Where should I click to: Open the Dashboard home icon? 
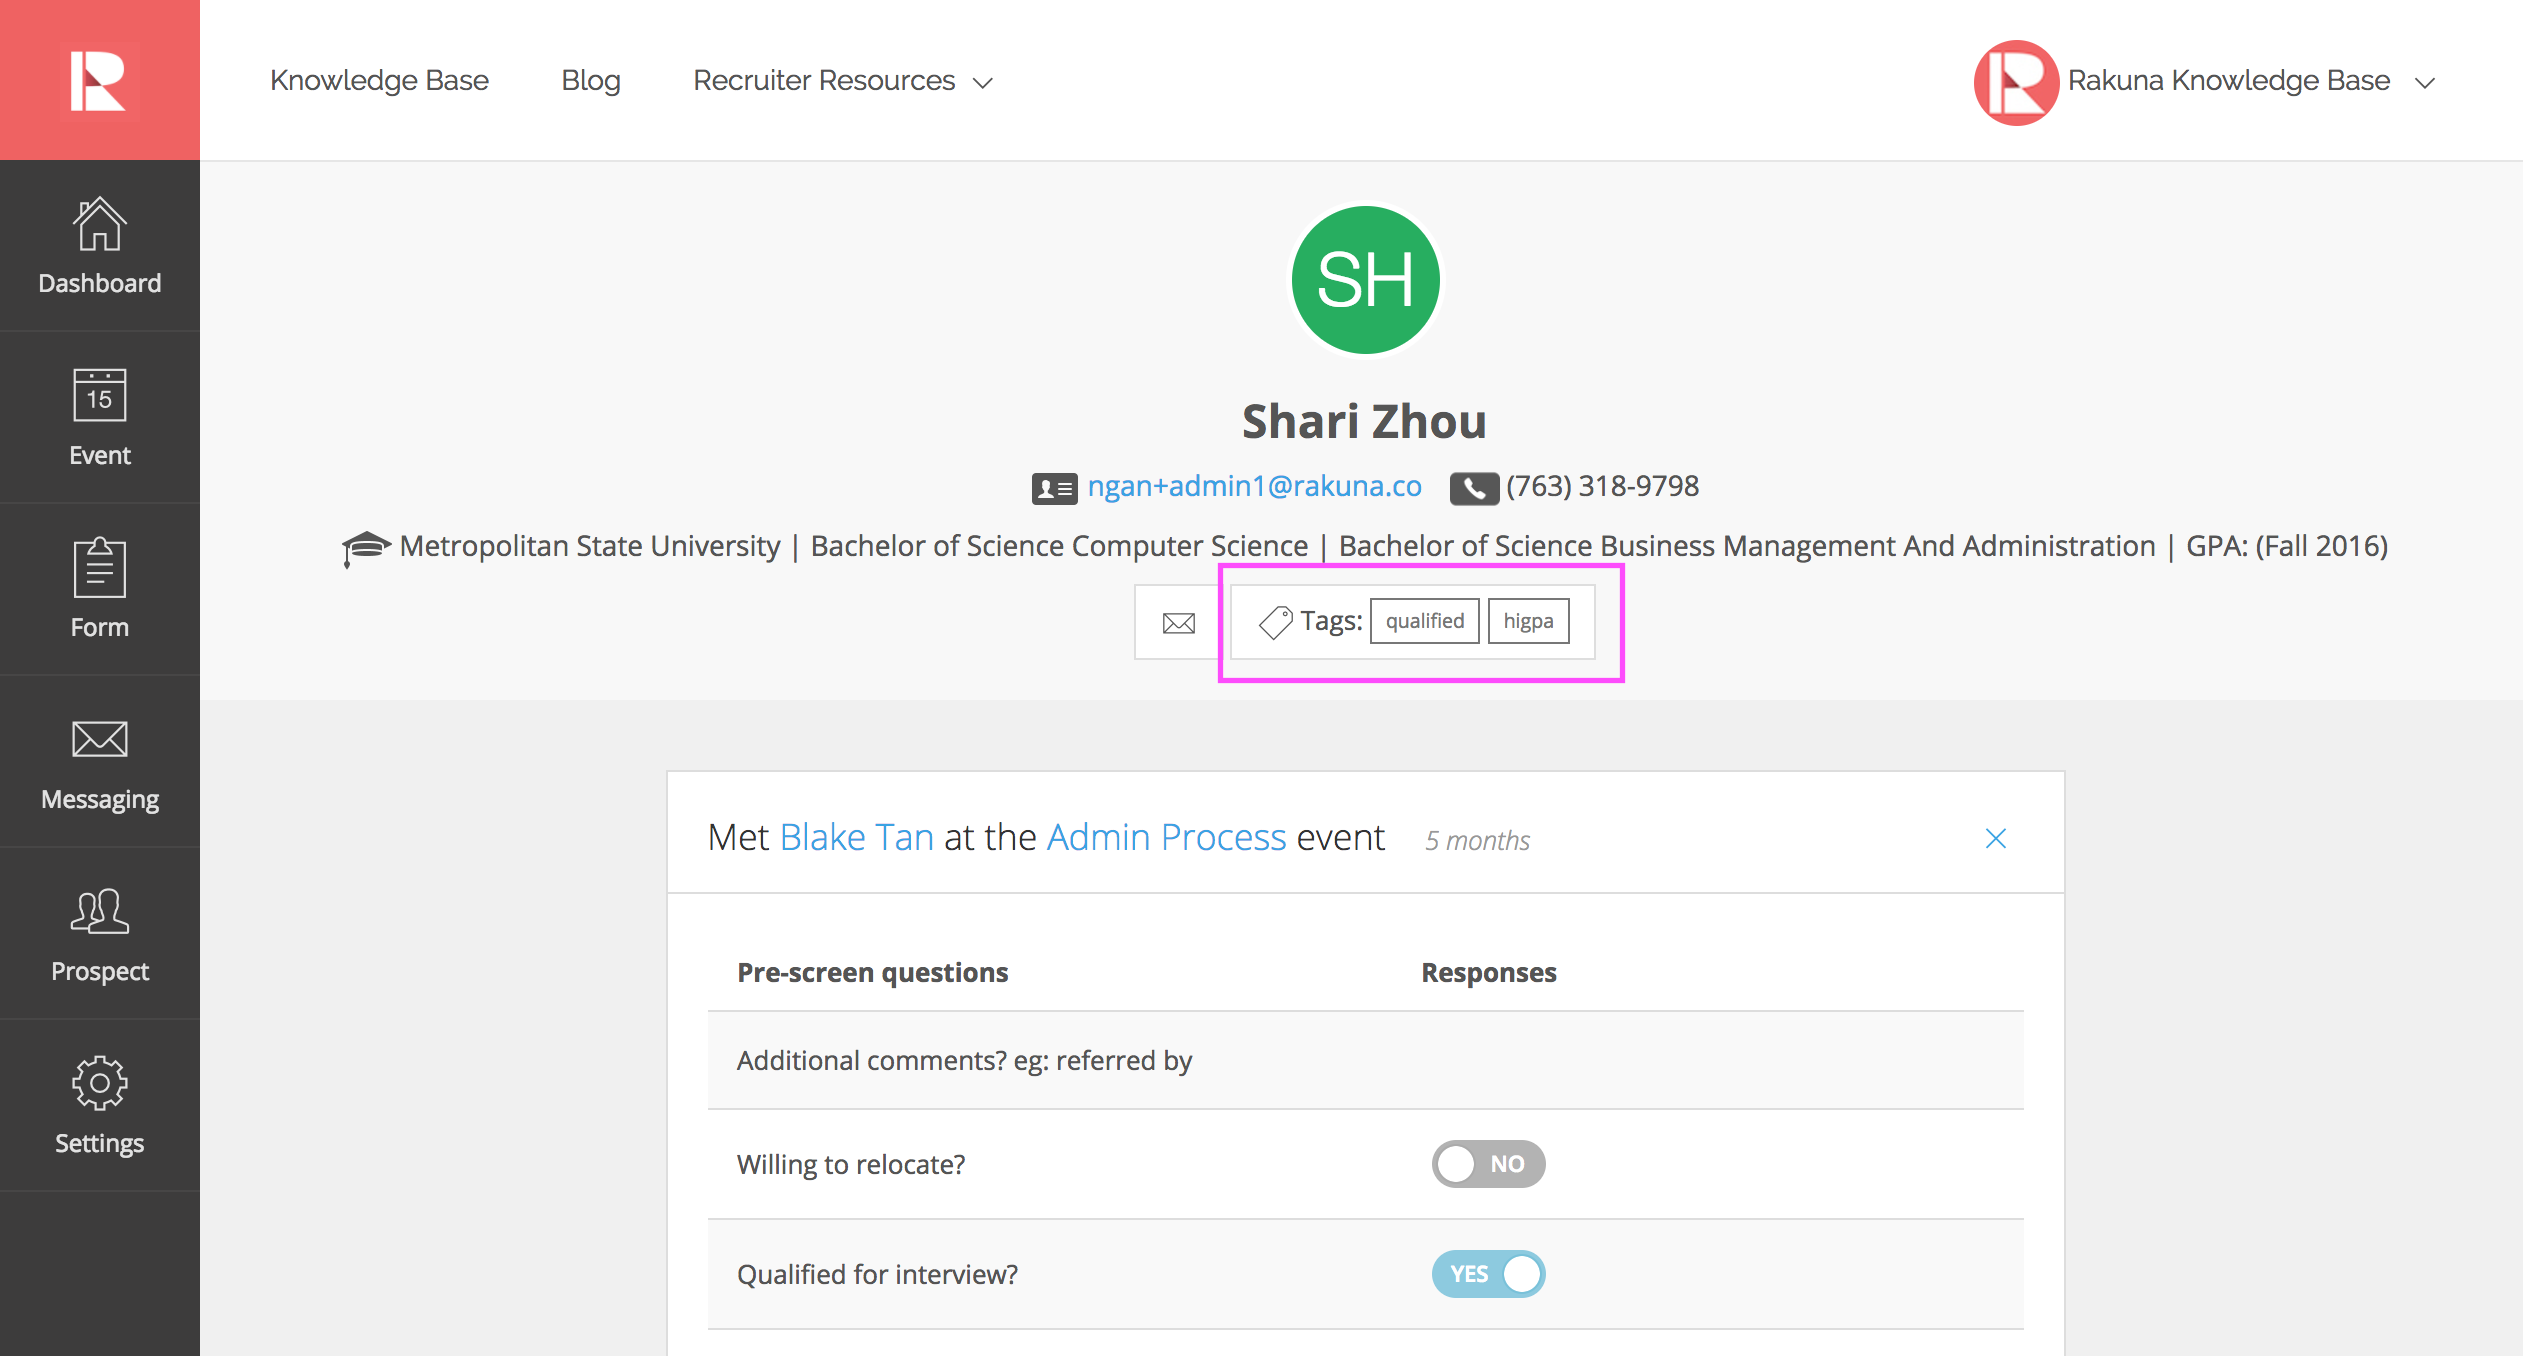pyautogui.click(x=99, y=226)
